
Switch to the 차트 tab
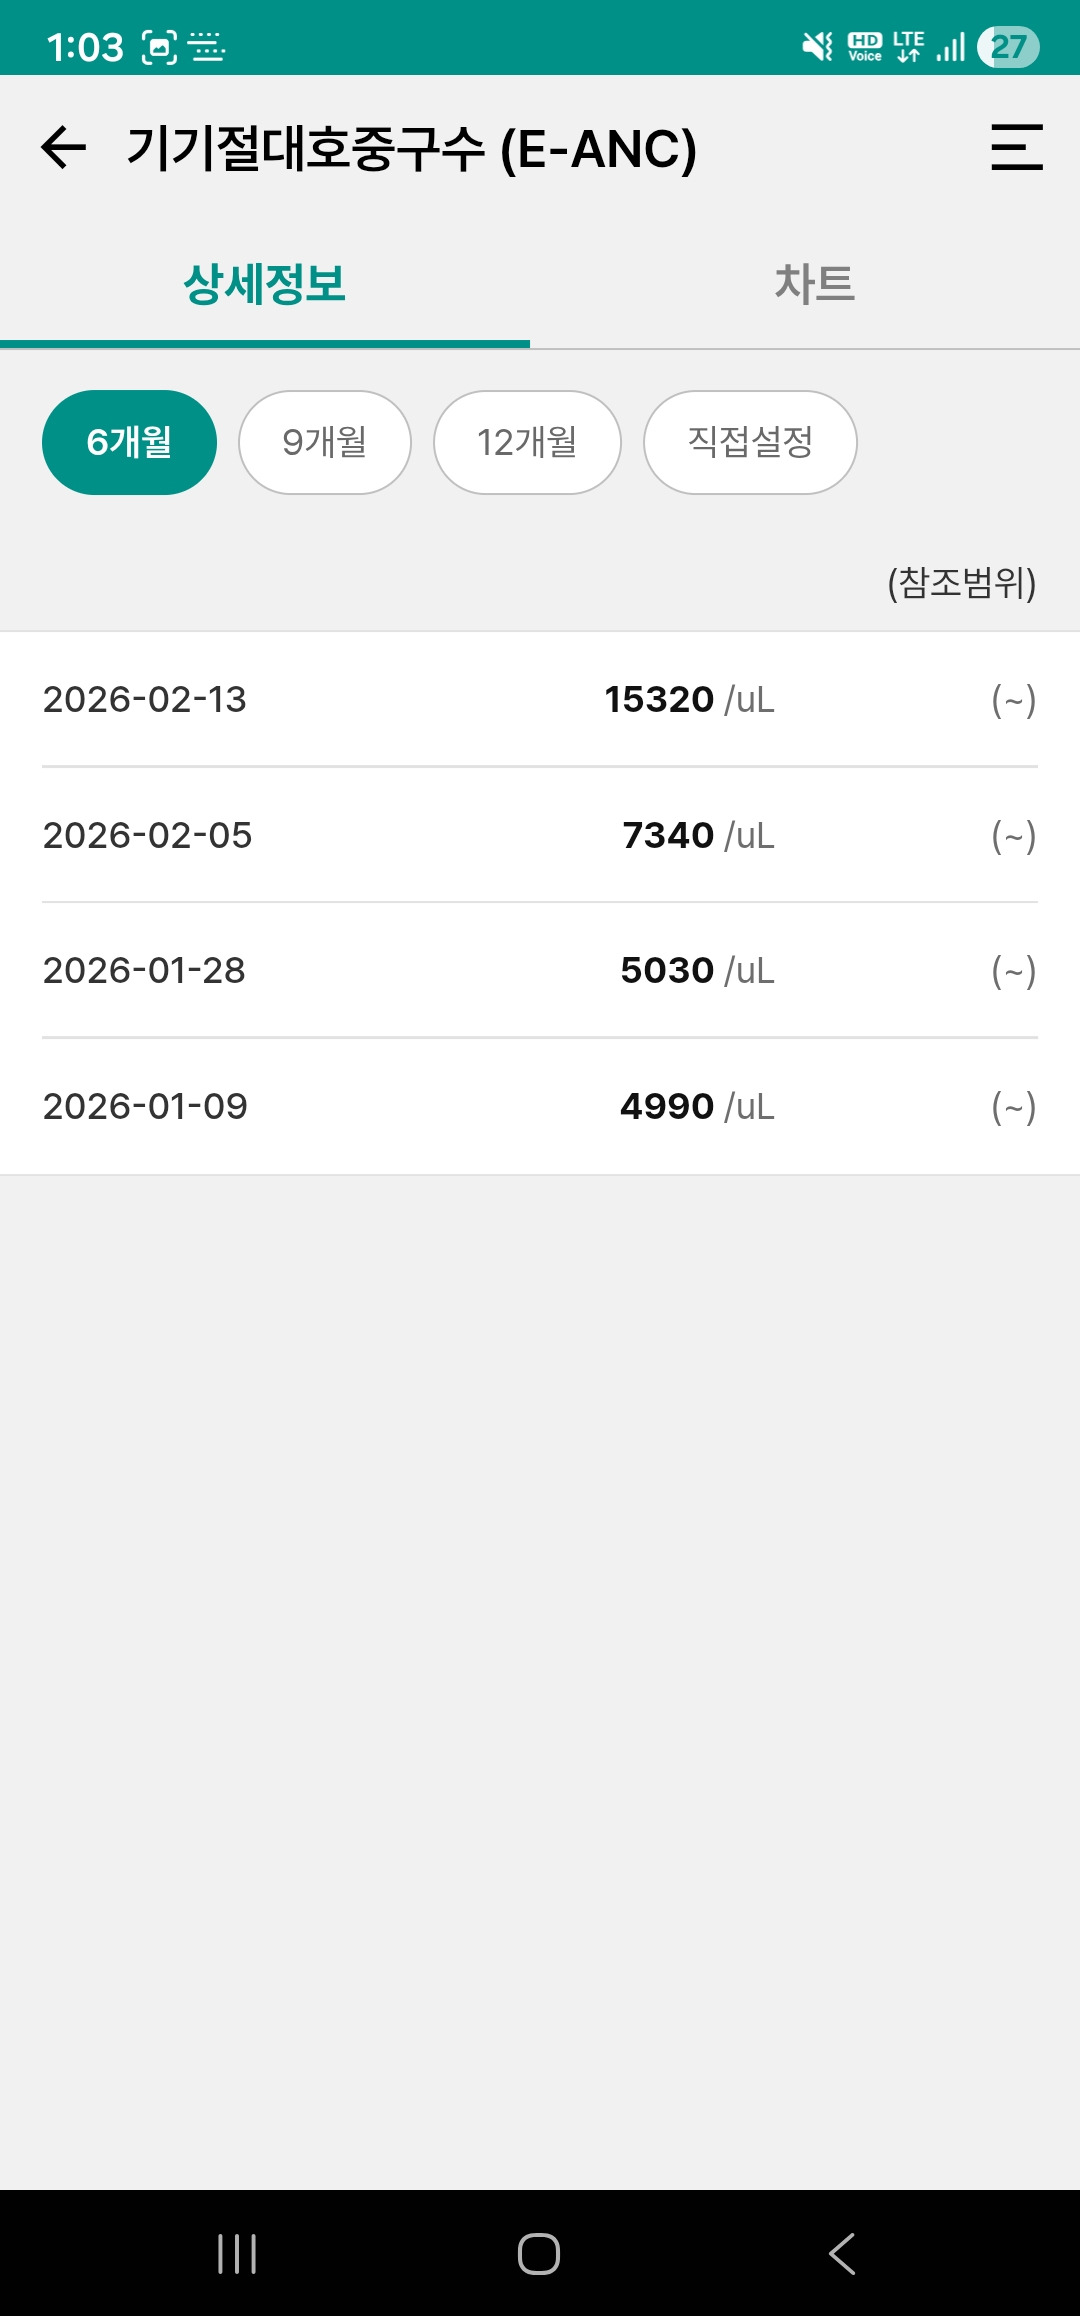tap(814, 285)
